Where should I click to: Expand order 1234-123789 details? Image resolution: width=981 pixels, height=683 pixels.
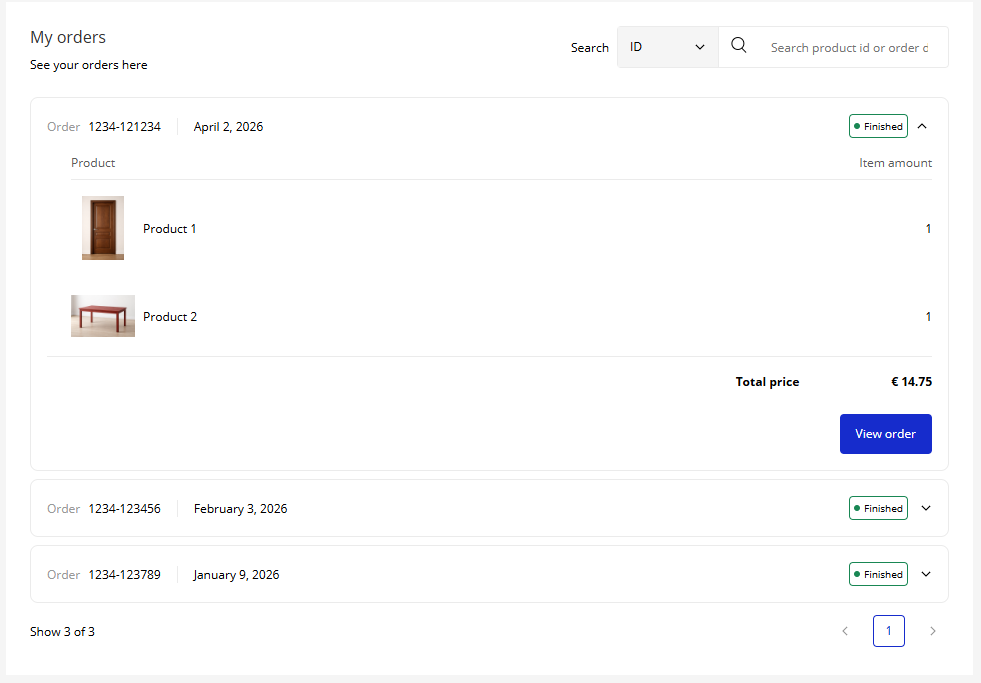[x=925, y=574]
